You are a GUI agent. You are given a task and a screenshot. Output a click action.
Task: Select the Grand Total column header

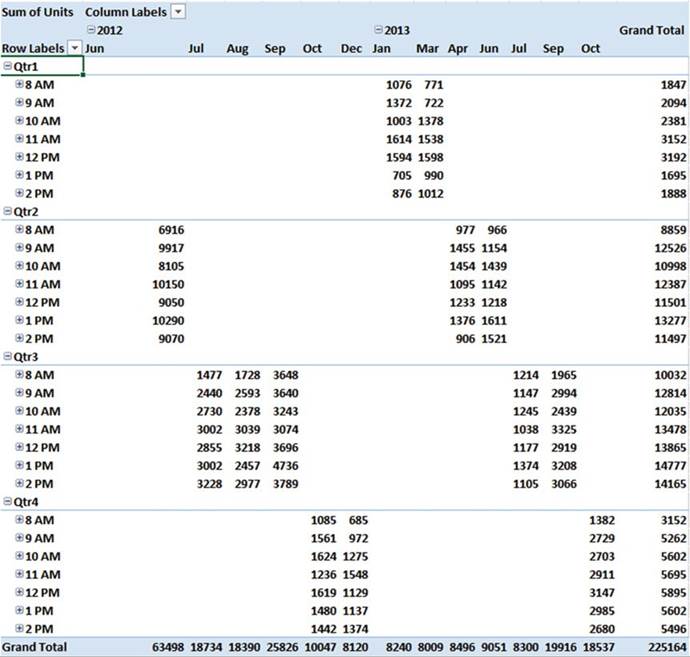651,30
